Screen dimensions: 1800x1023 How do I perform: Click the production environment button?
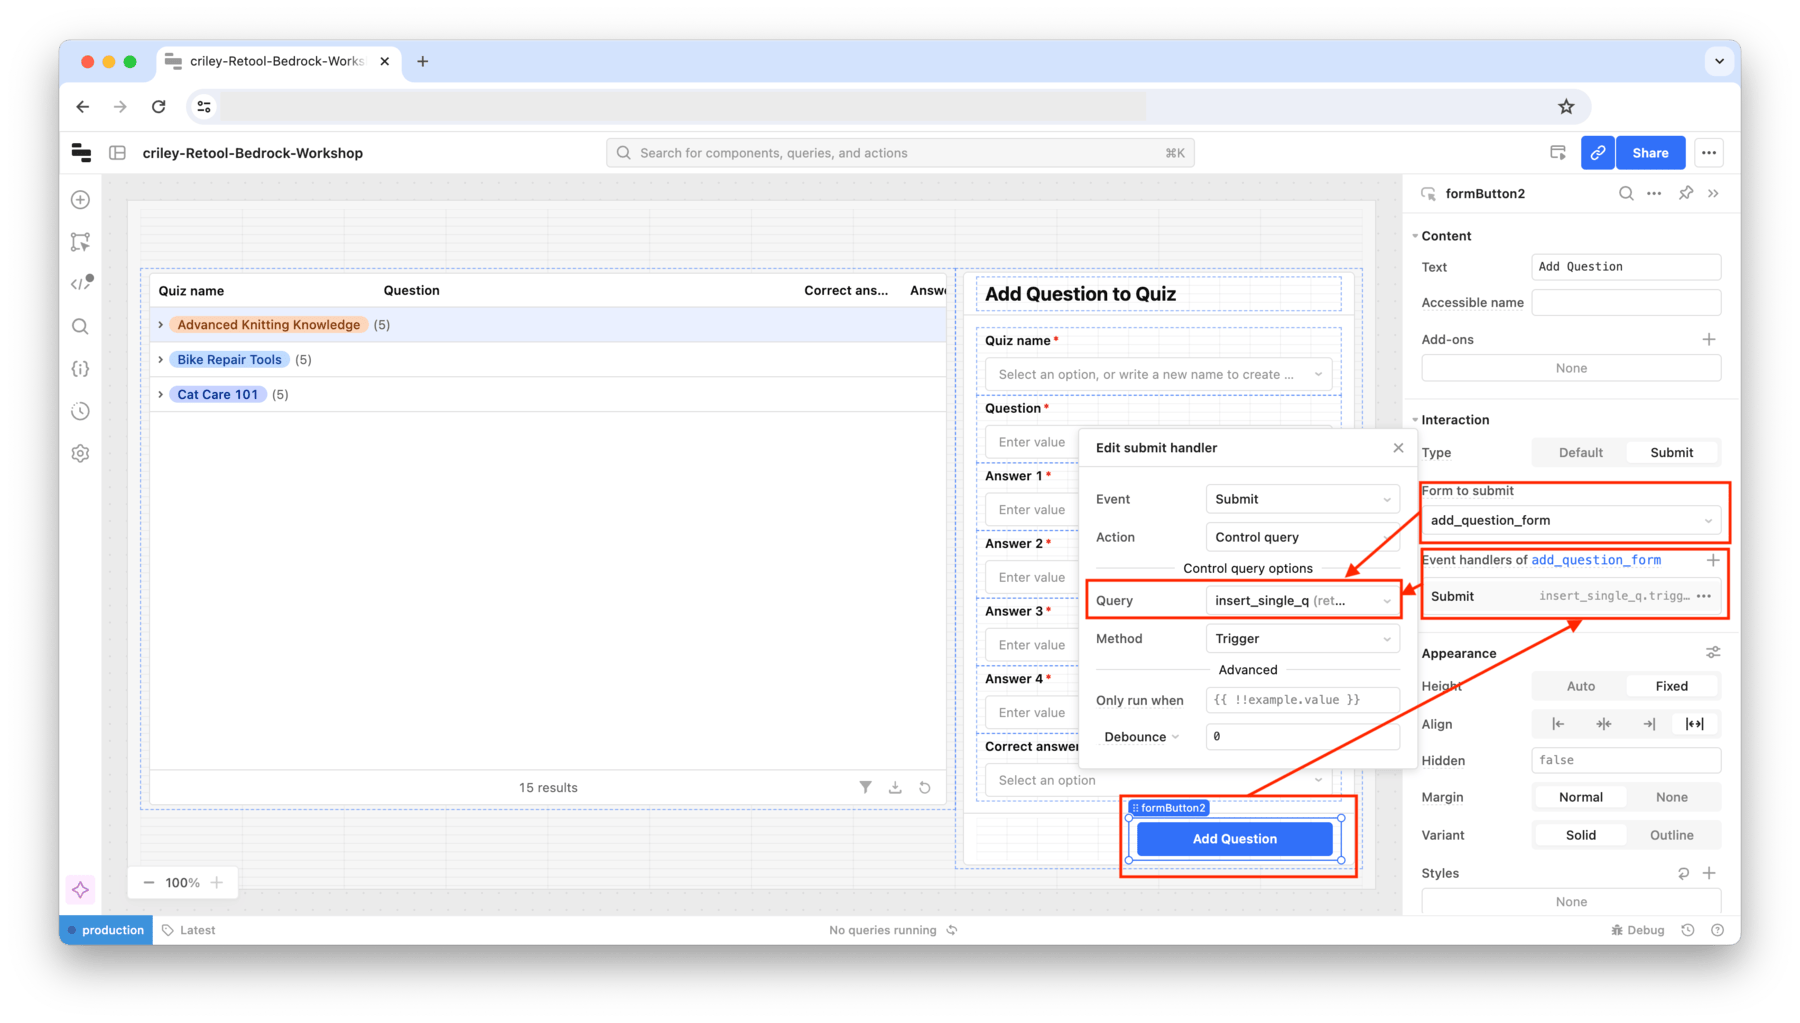[x=106, y=930]
